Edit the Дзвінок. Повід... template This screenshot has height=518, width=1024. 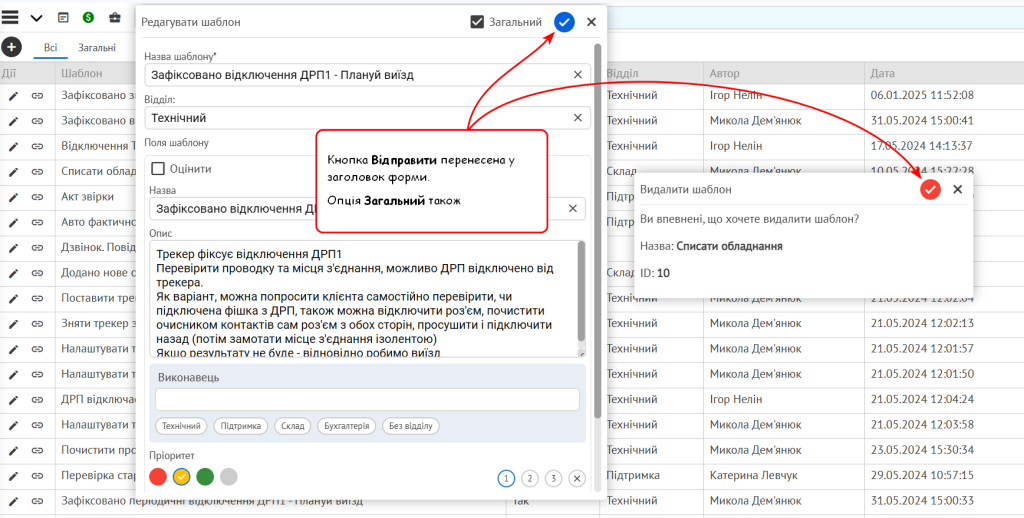[x=14, y=248]
